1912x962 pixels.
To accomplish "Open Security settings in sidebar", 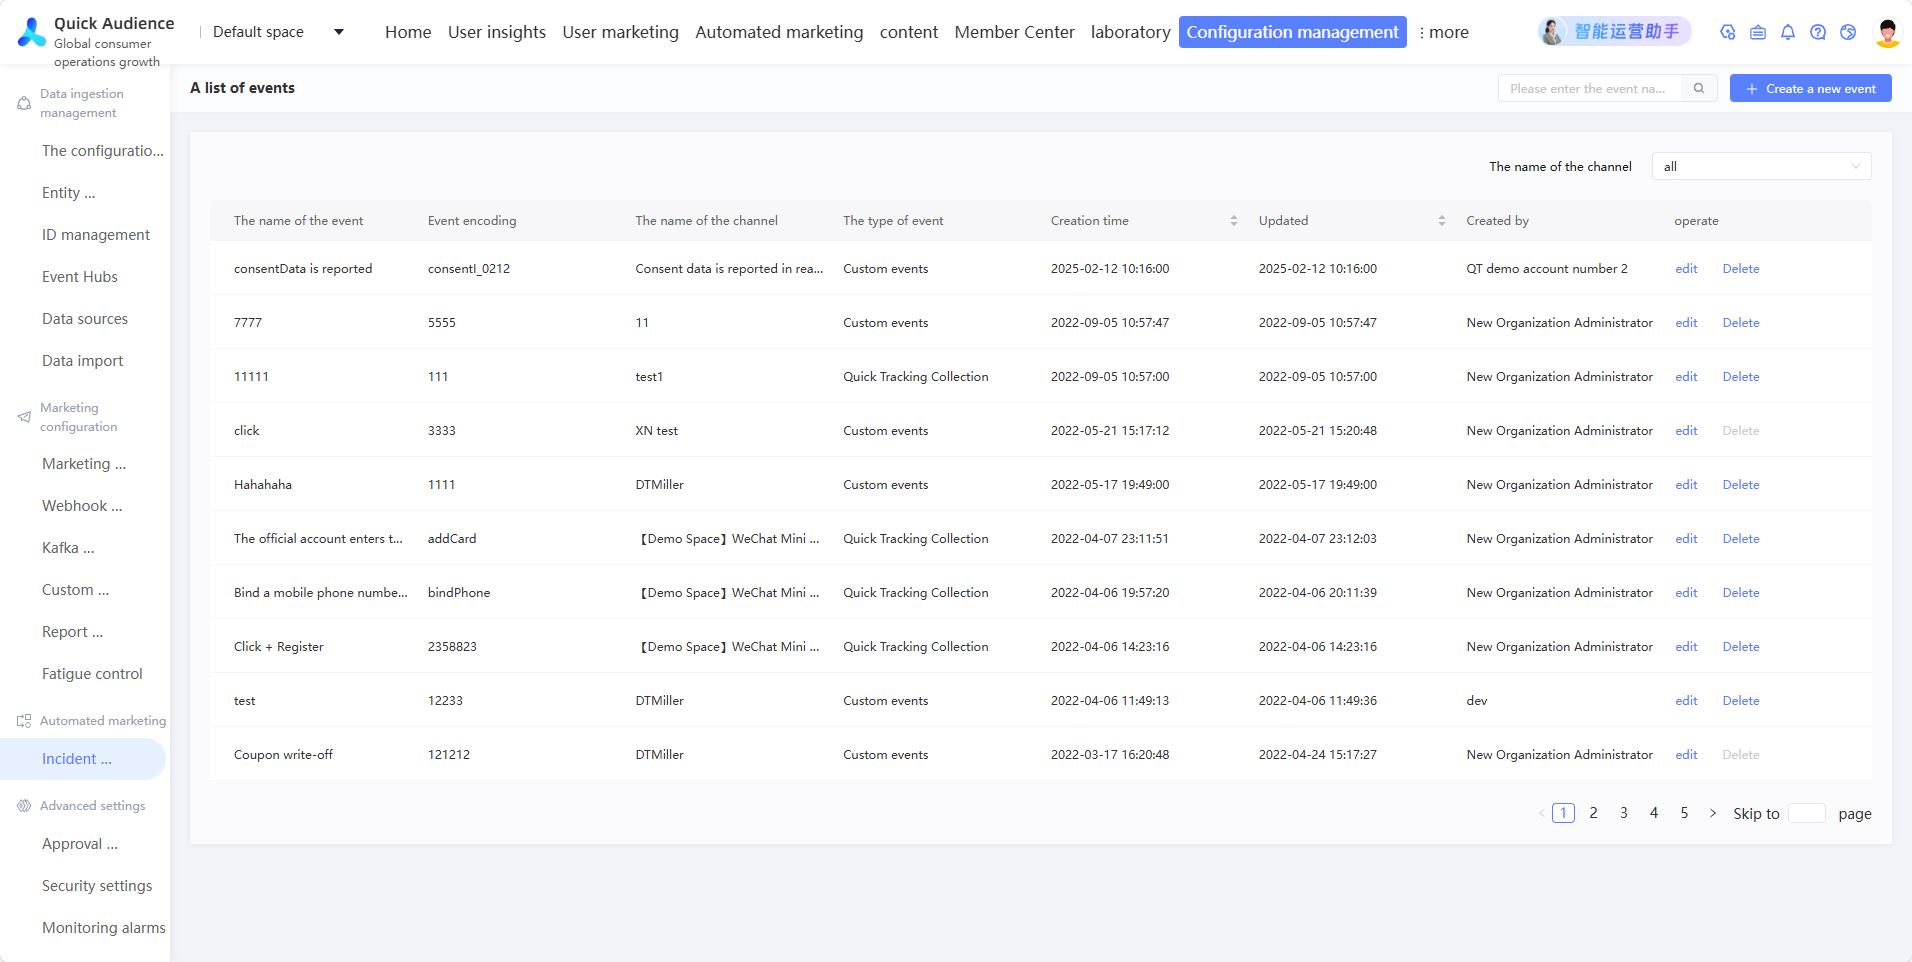I will (x=97, y=886).
